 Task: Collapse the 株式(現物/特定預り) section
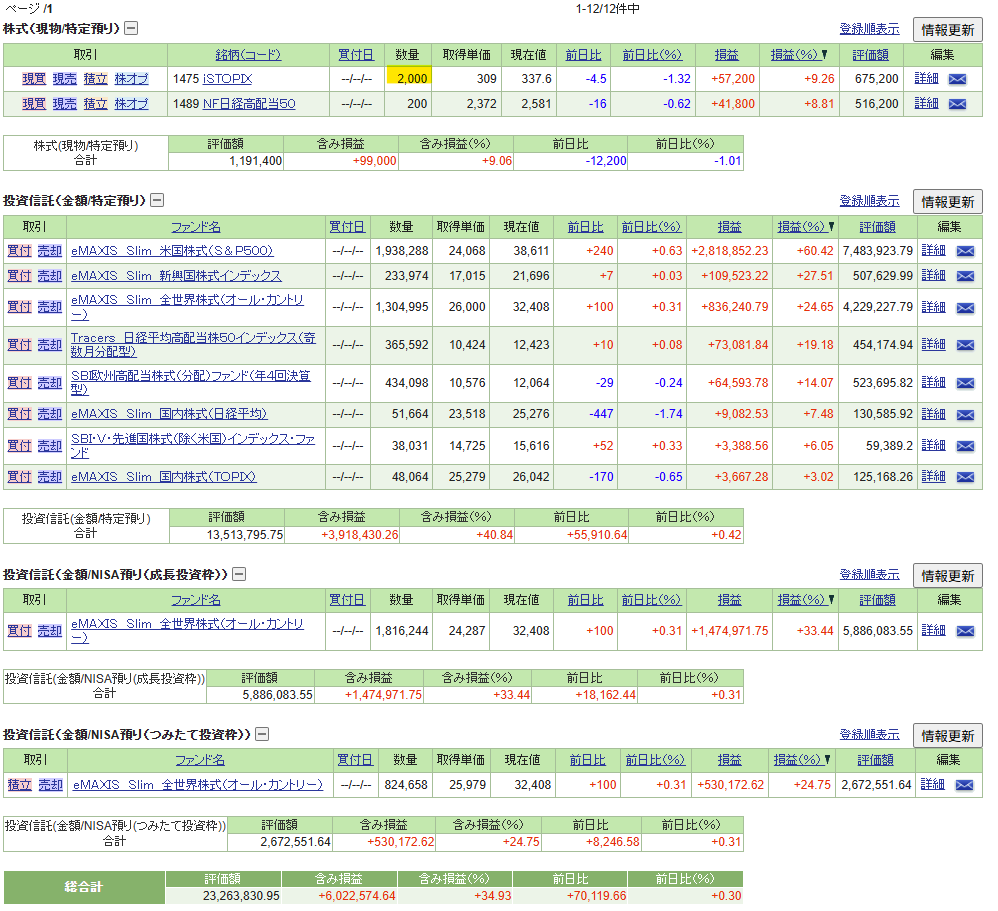[x=131, y=29]
